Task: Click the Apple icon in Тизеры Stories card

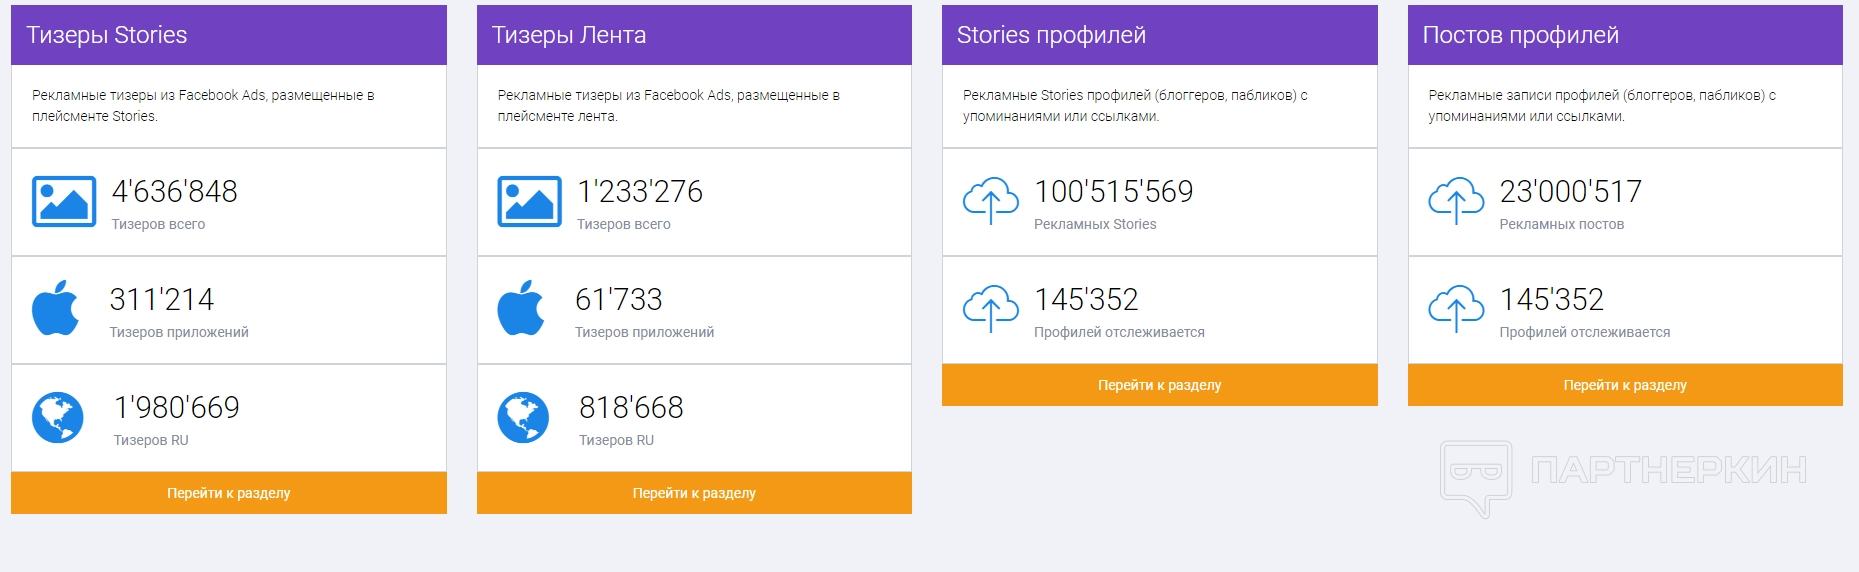Action: [55, 308]
